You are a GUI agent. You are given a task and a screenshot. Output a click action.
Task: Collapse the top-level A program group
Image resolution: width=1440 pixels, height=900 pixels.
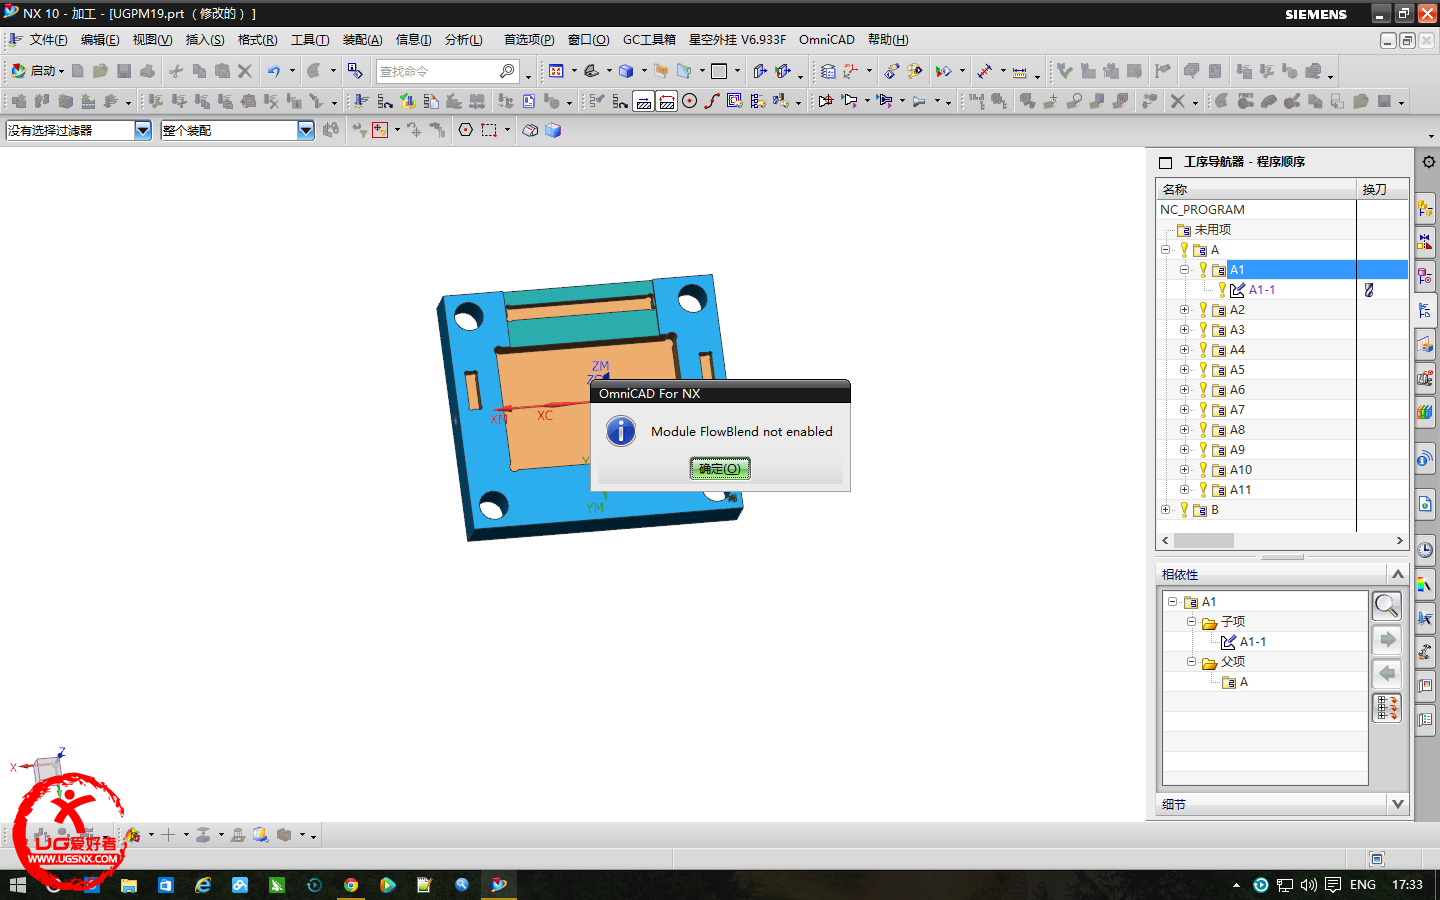pos(1166,250)
